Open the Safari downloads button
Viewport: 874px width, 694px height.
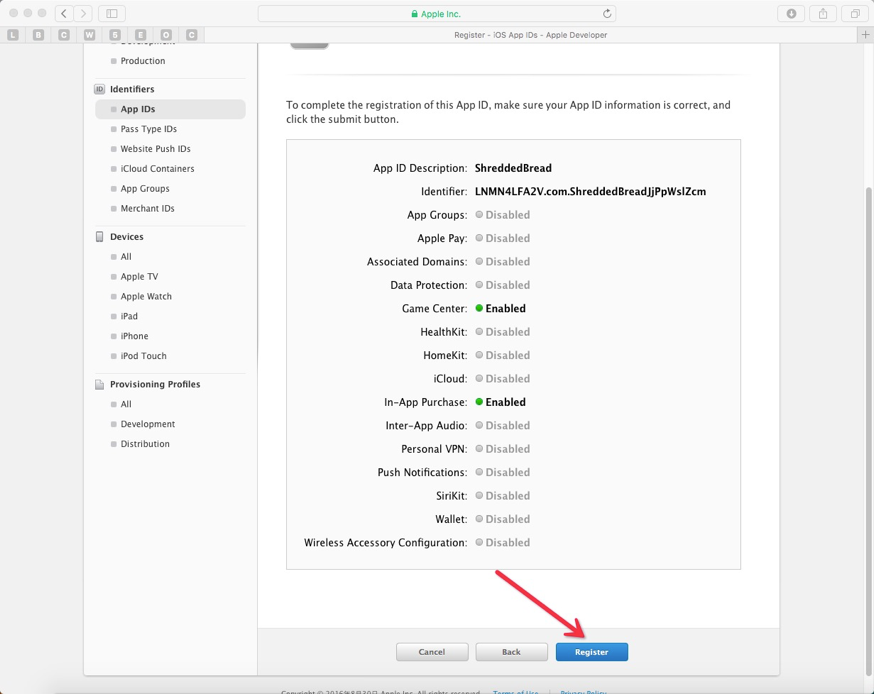pyautogui.click(x=791, y=13)
